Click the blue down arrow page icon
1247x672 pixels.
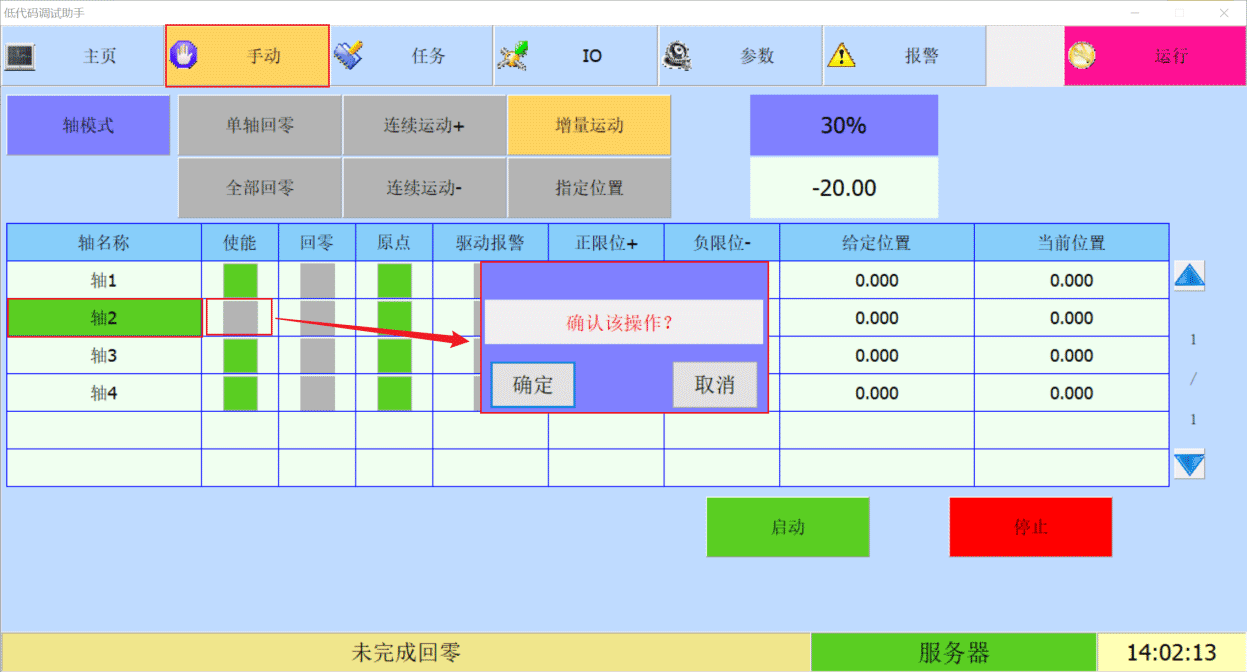(1189, 464)
